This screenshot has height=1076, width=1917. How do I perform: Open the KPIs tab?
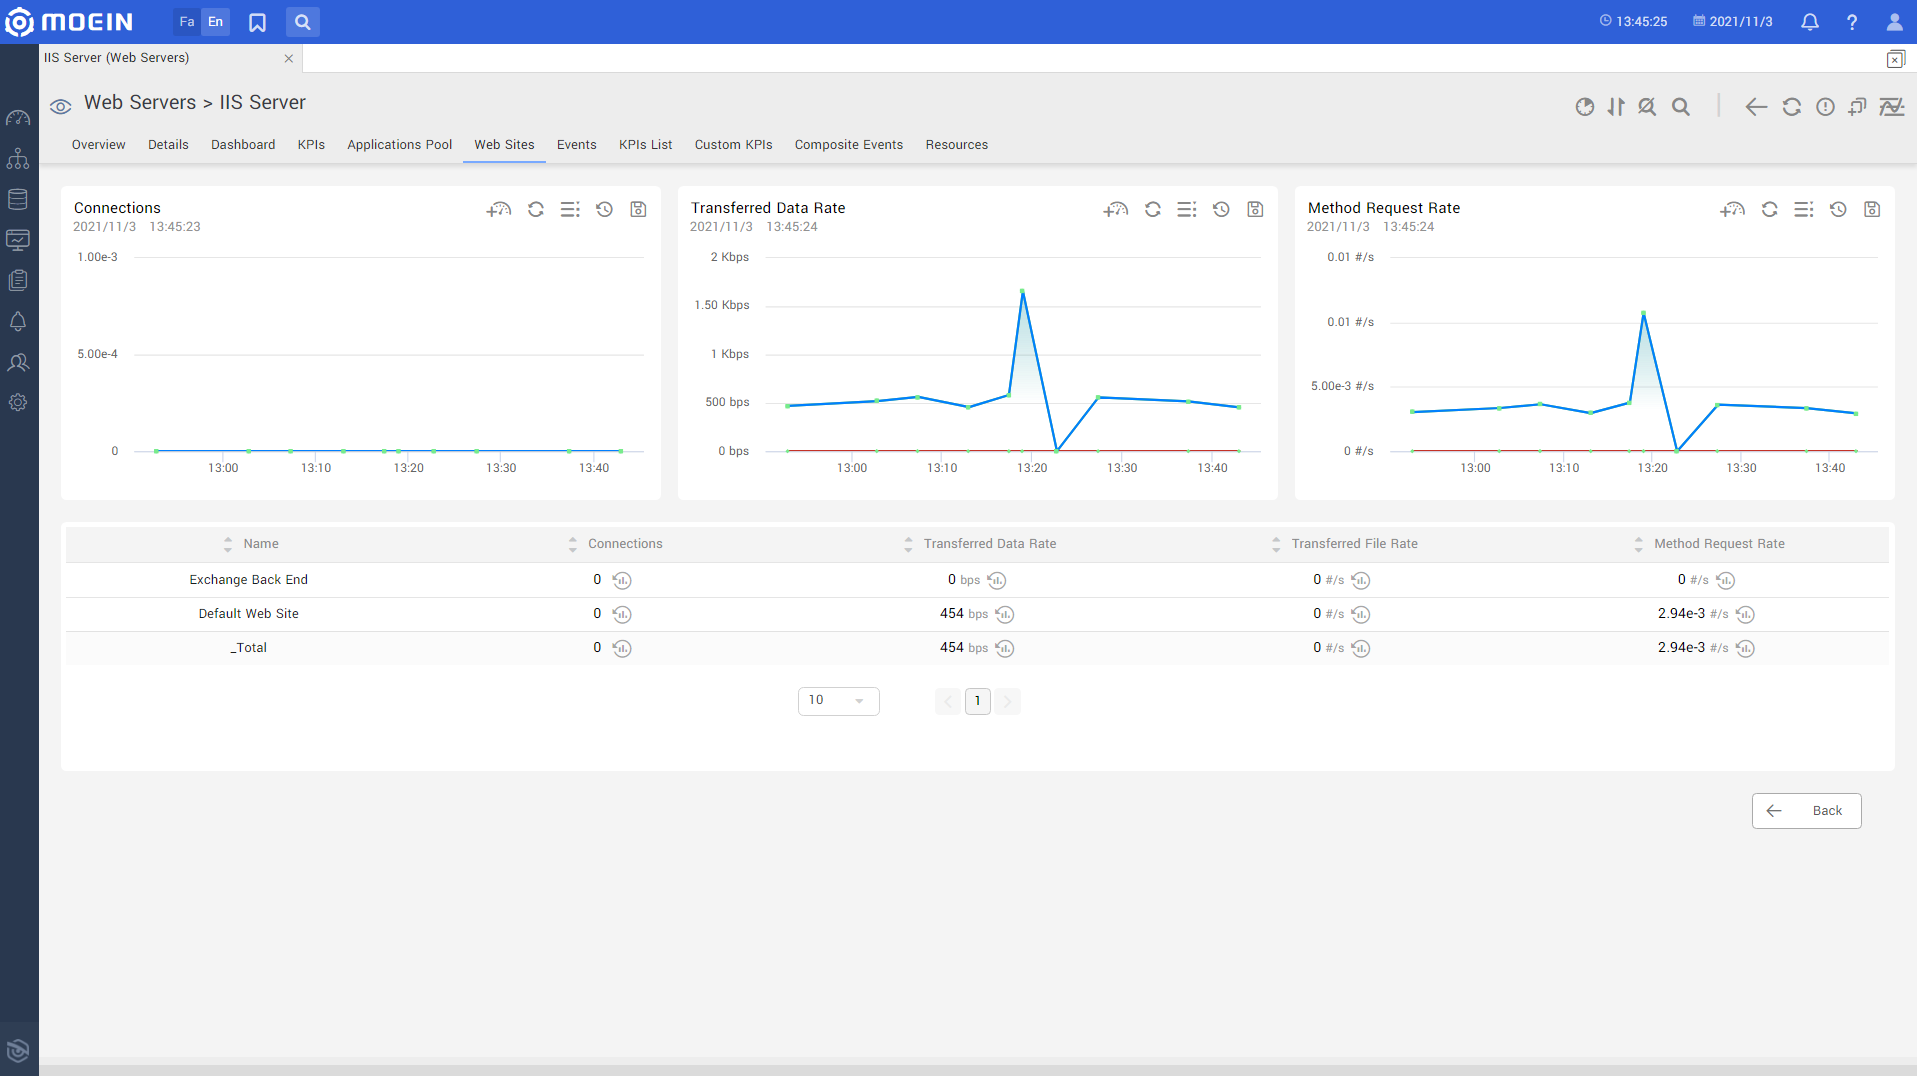coord(311,145)
